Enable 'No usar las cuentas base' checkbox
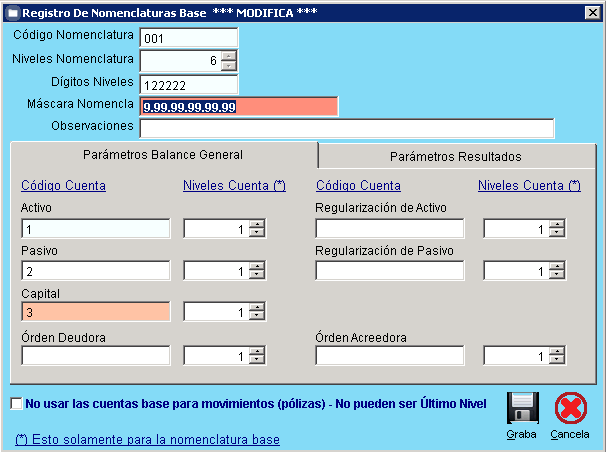 click(x=16, y=404)
